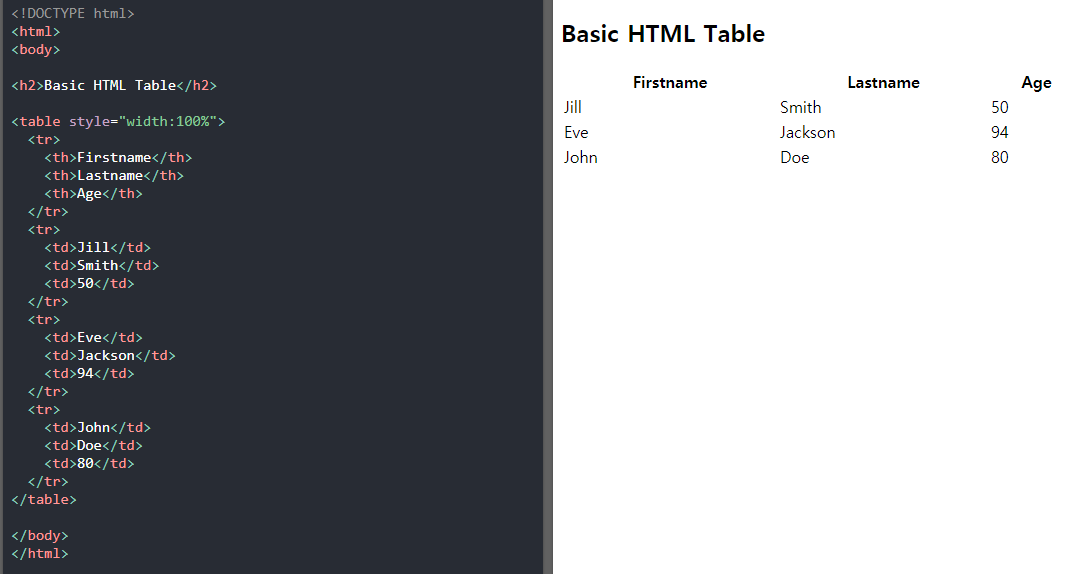
Task: Click the th Lastname code line
Action: 114,176
